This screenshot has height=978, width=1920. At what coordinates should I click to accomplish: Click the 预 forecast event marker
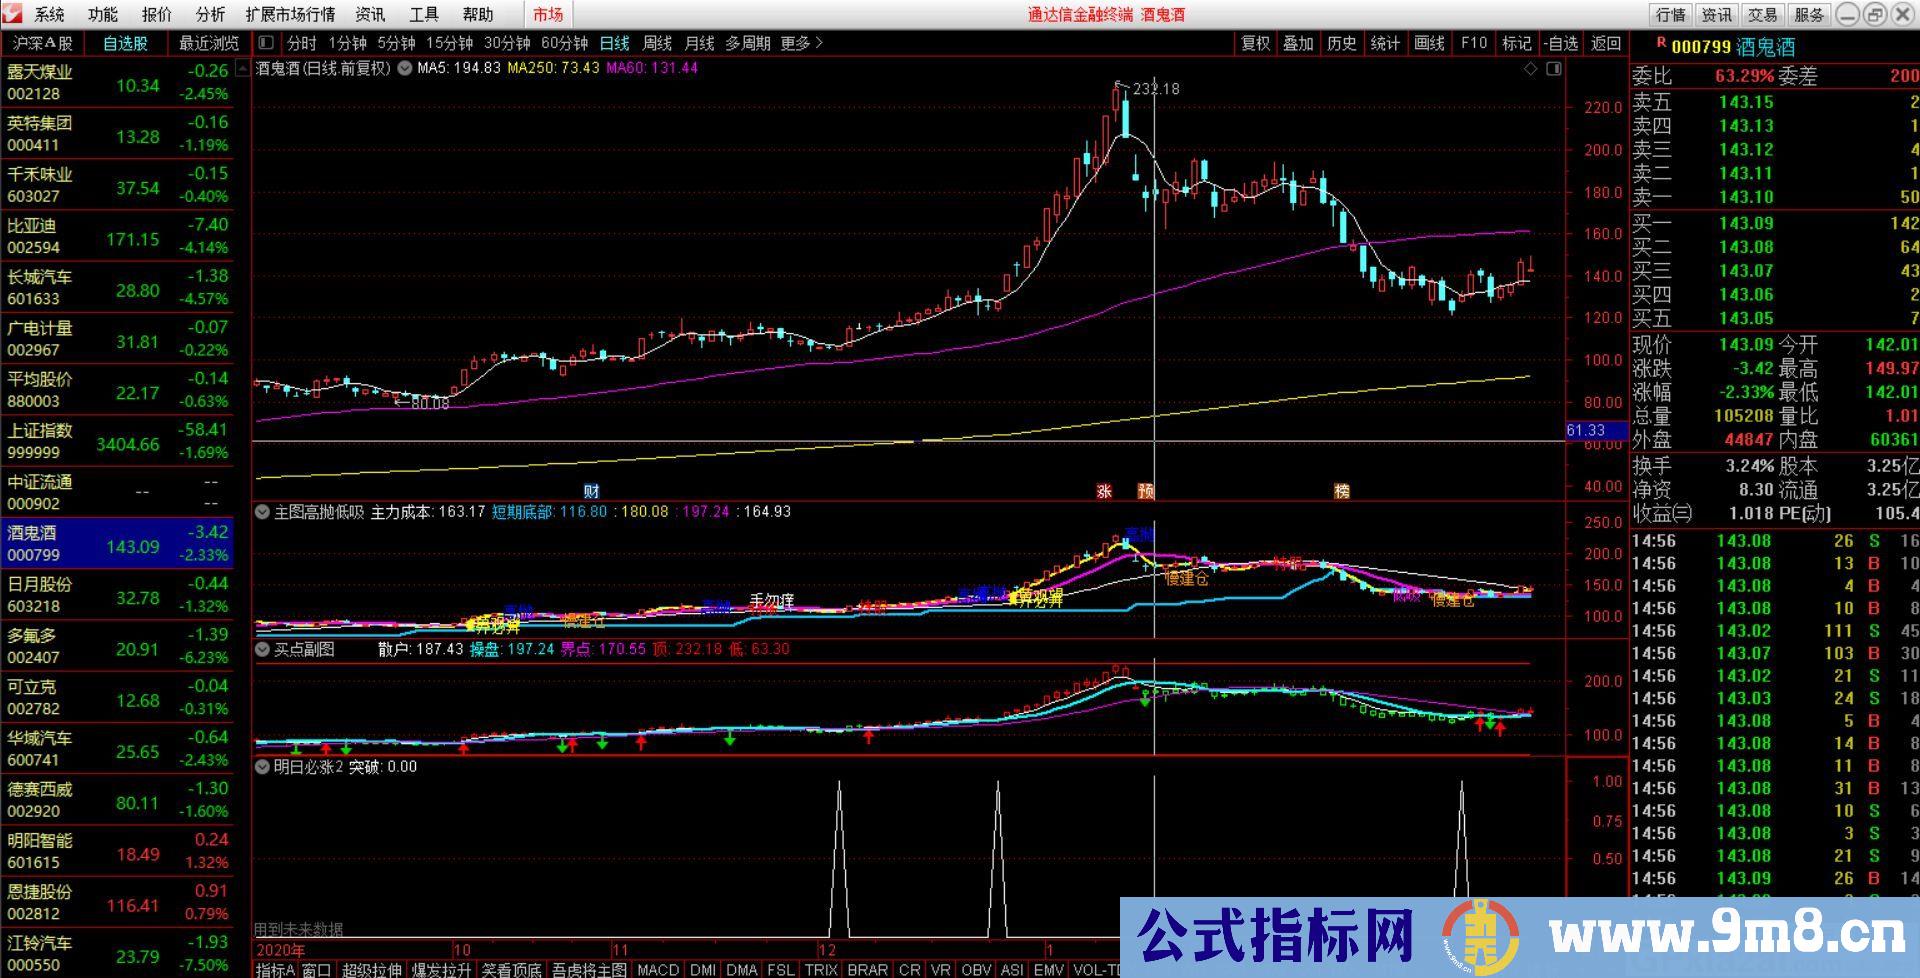click(x=1146, y=491)
